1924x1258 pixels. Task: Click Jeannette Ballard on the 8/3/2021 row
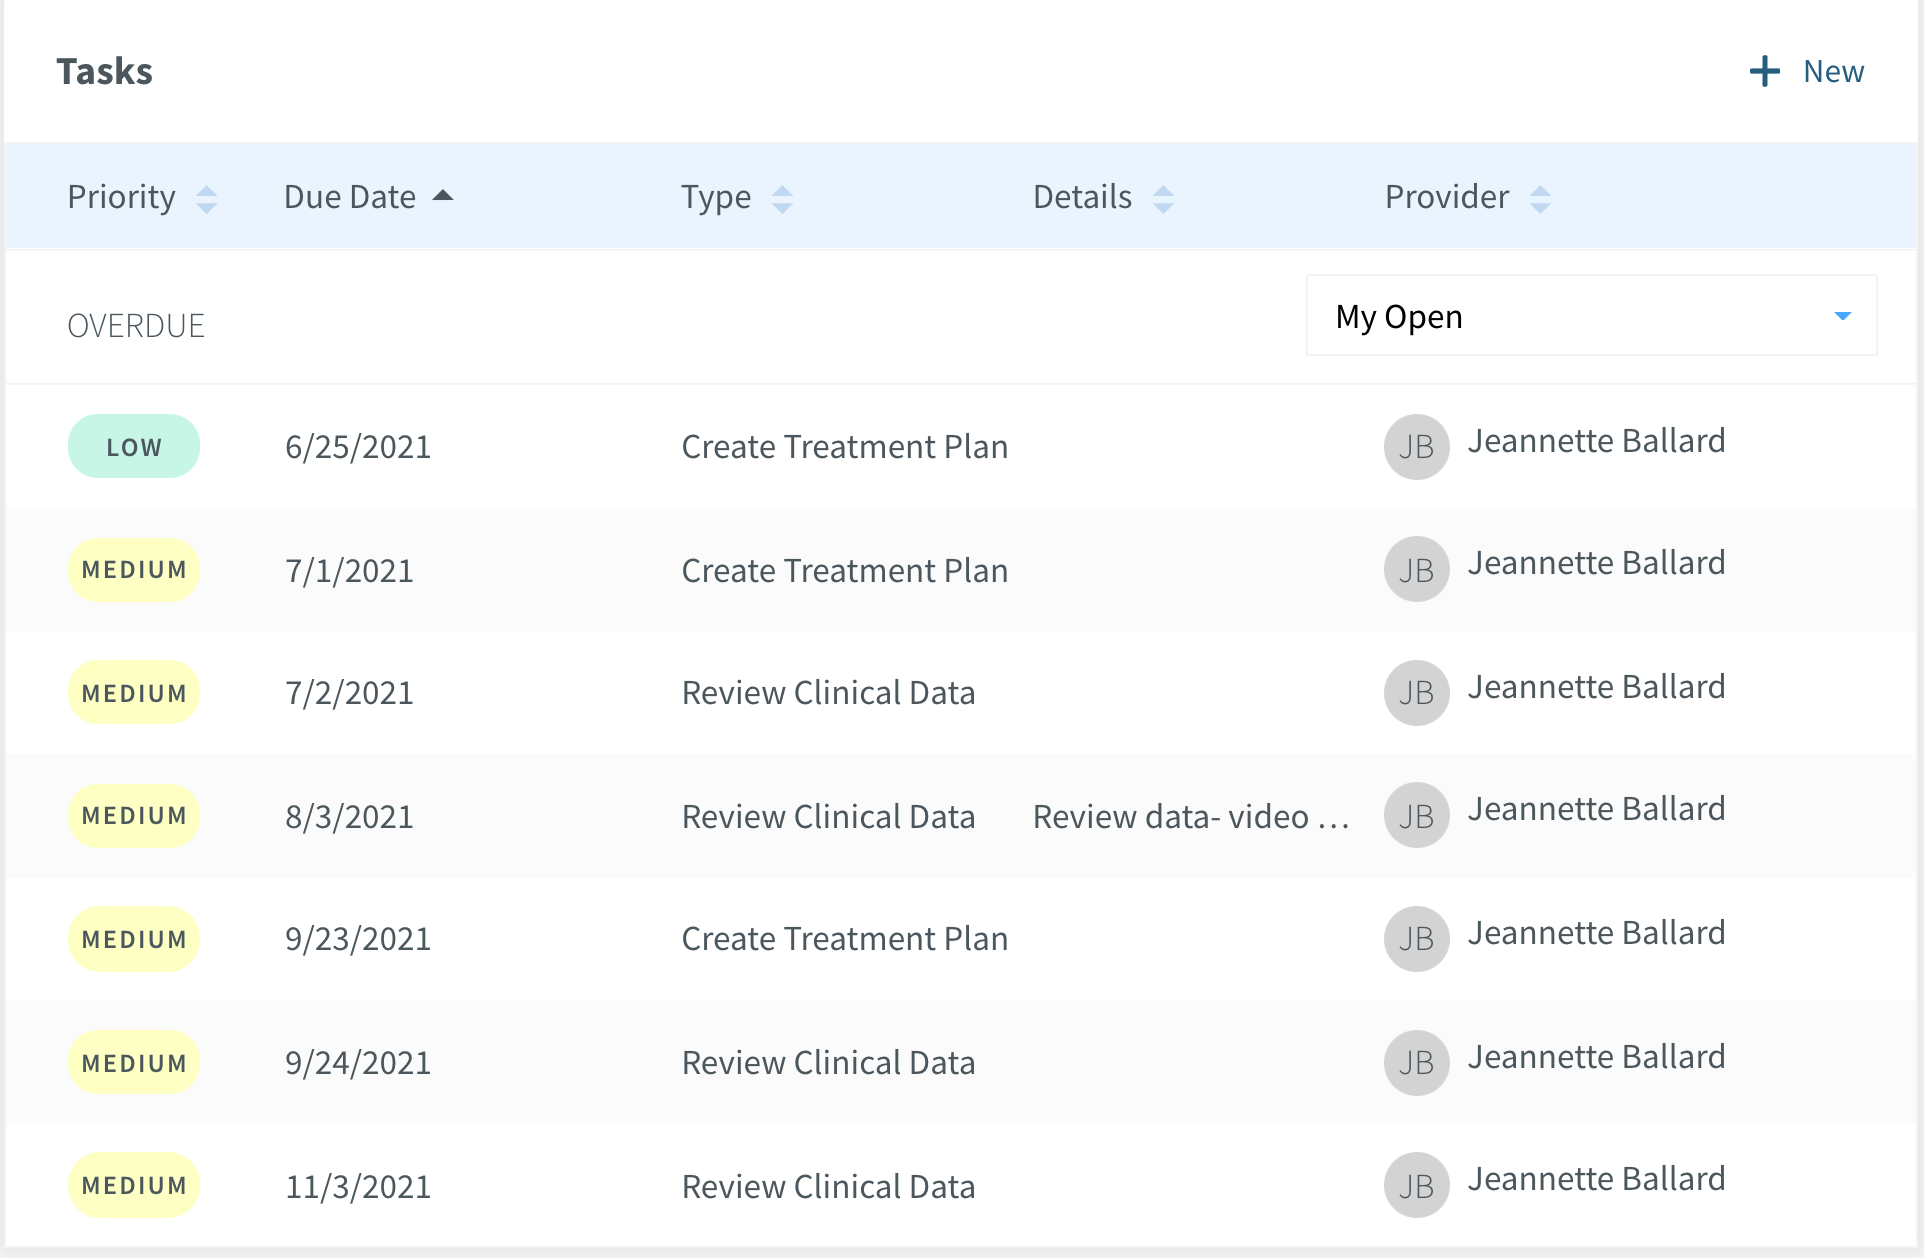tap(1596, 809)
